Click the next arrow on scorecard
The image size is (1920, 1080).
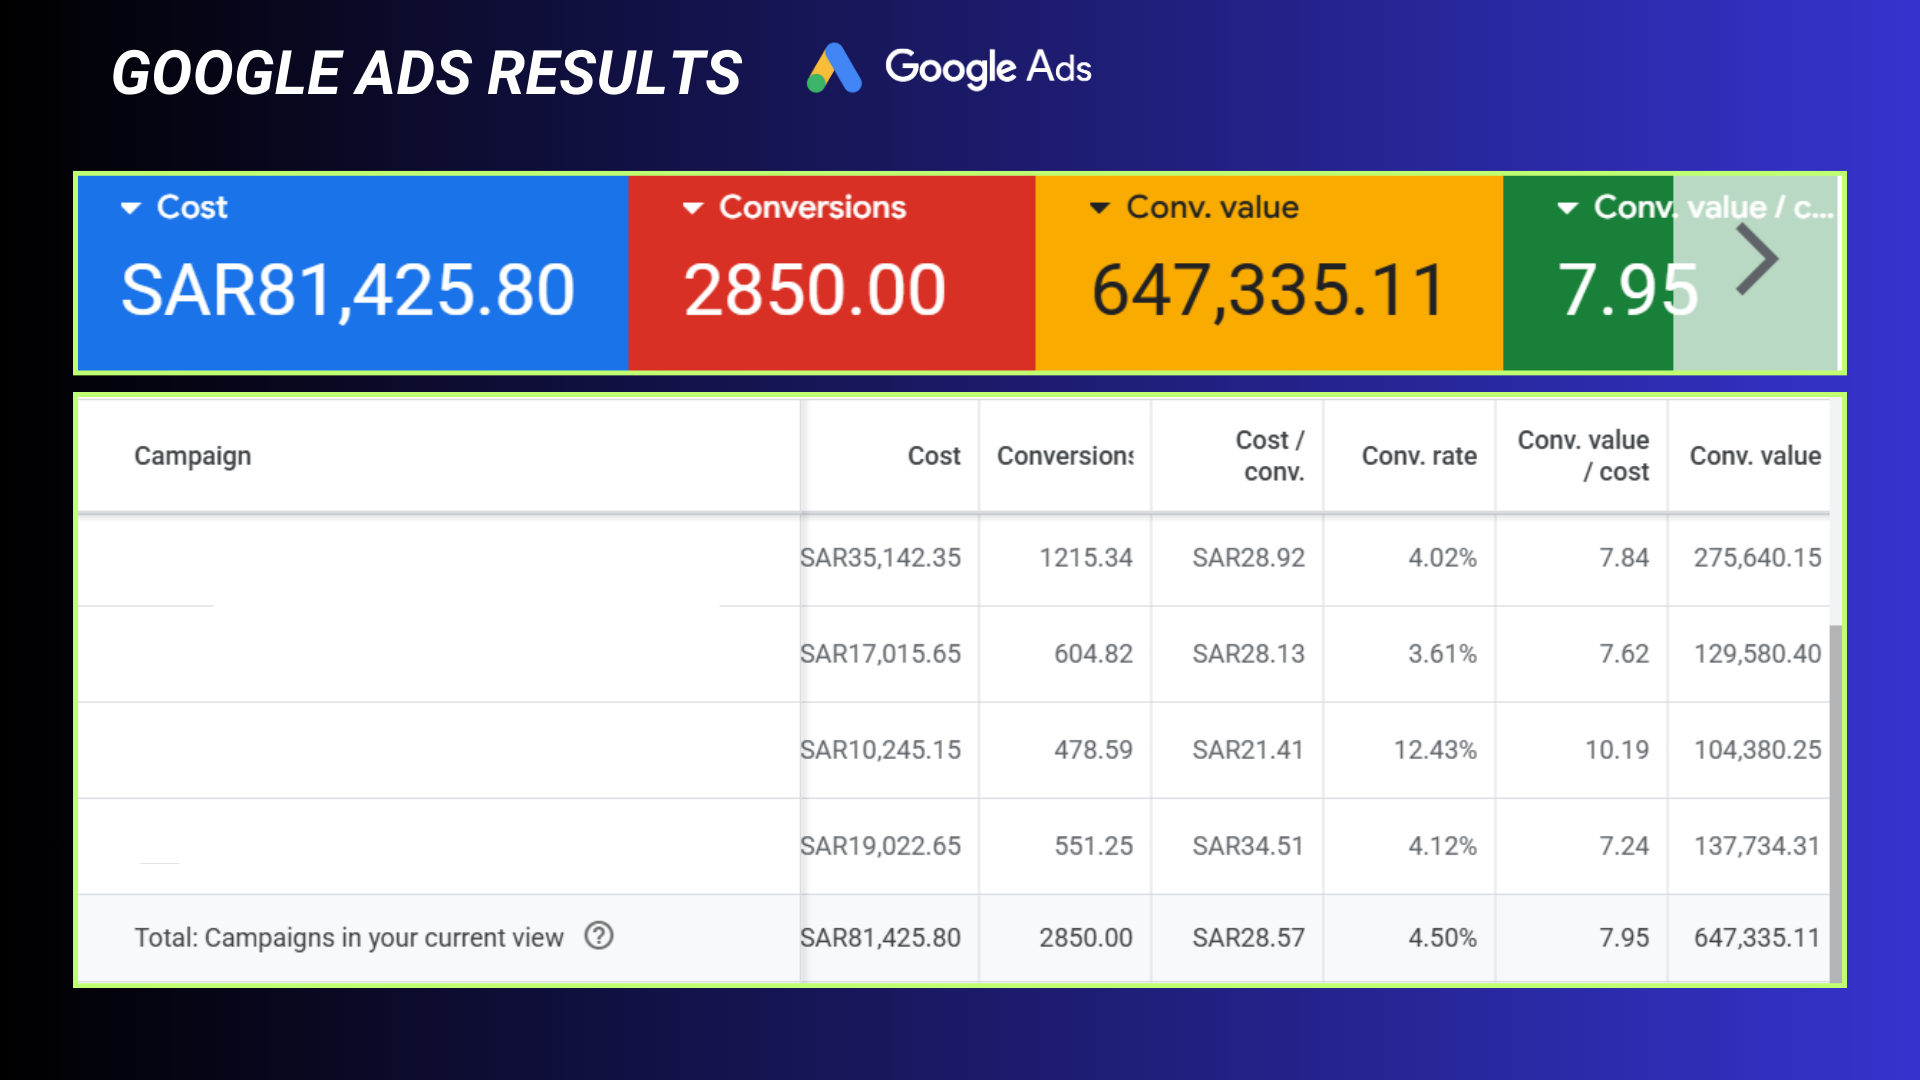tap(1756, 260)
